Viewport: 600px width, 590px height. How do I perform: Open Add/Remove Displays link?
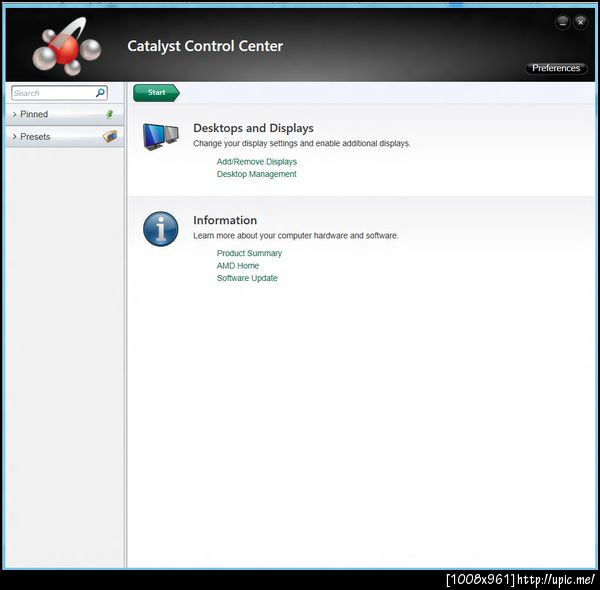tap(257, 161)
